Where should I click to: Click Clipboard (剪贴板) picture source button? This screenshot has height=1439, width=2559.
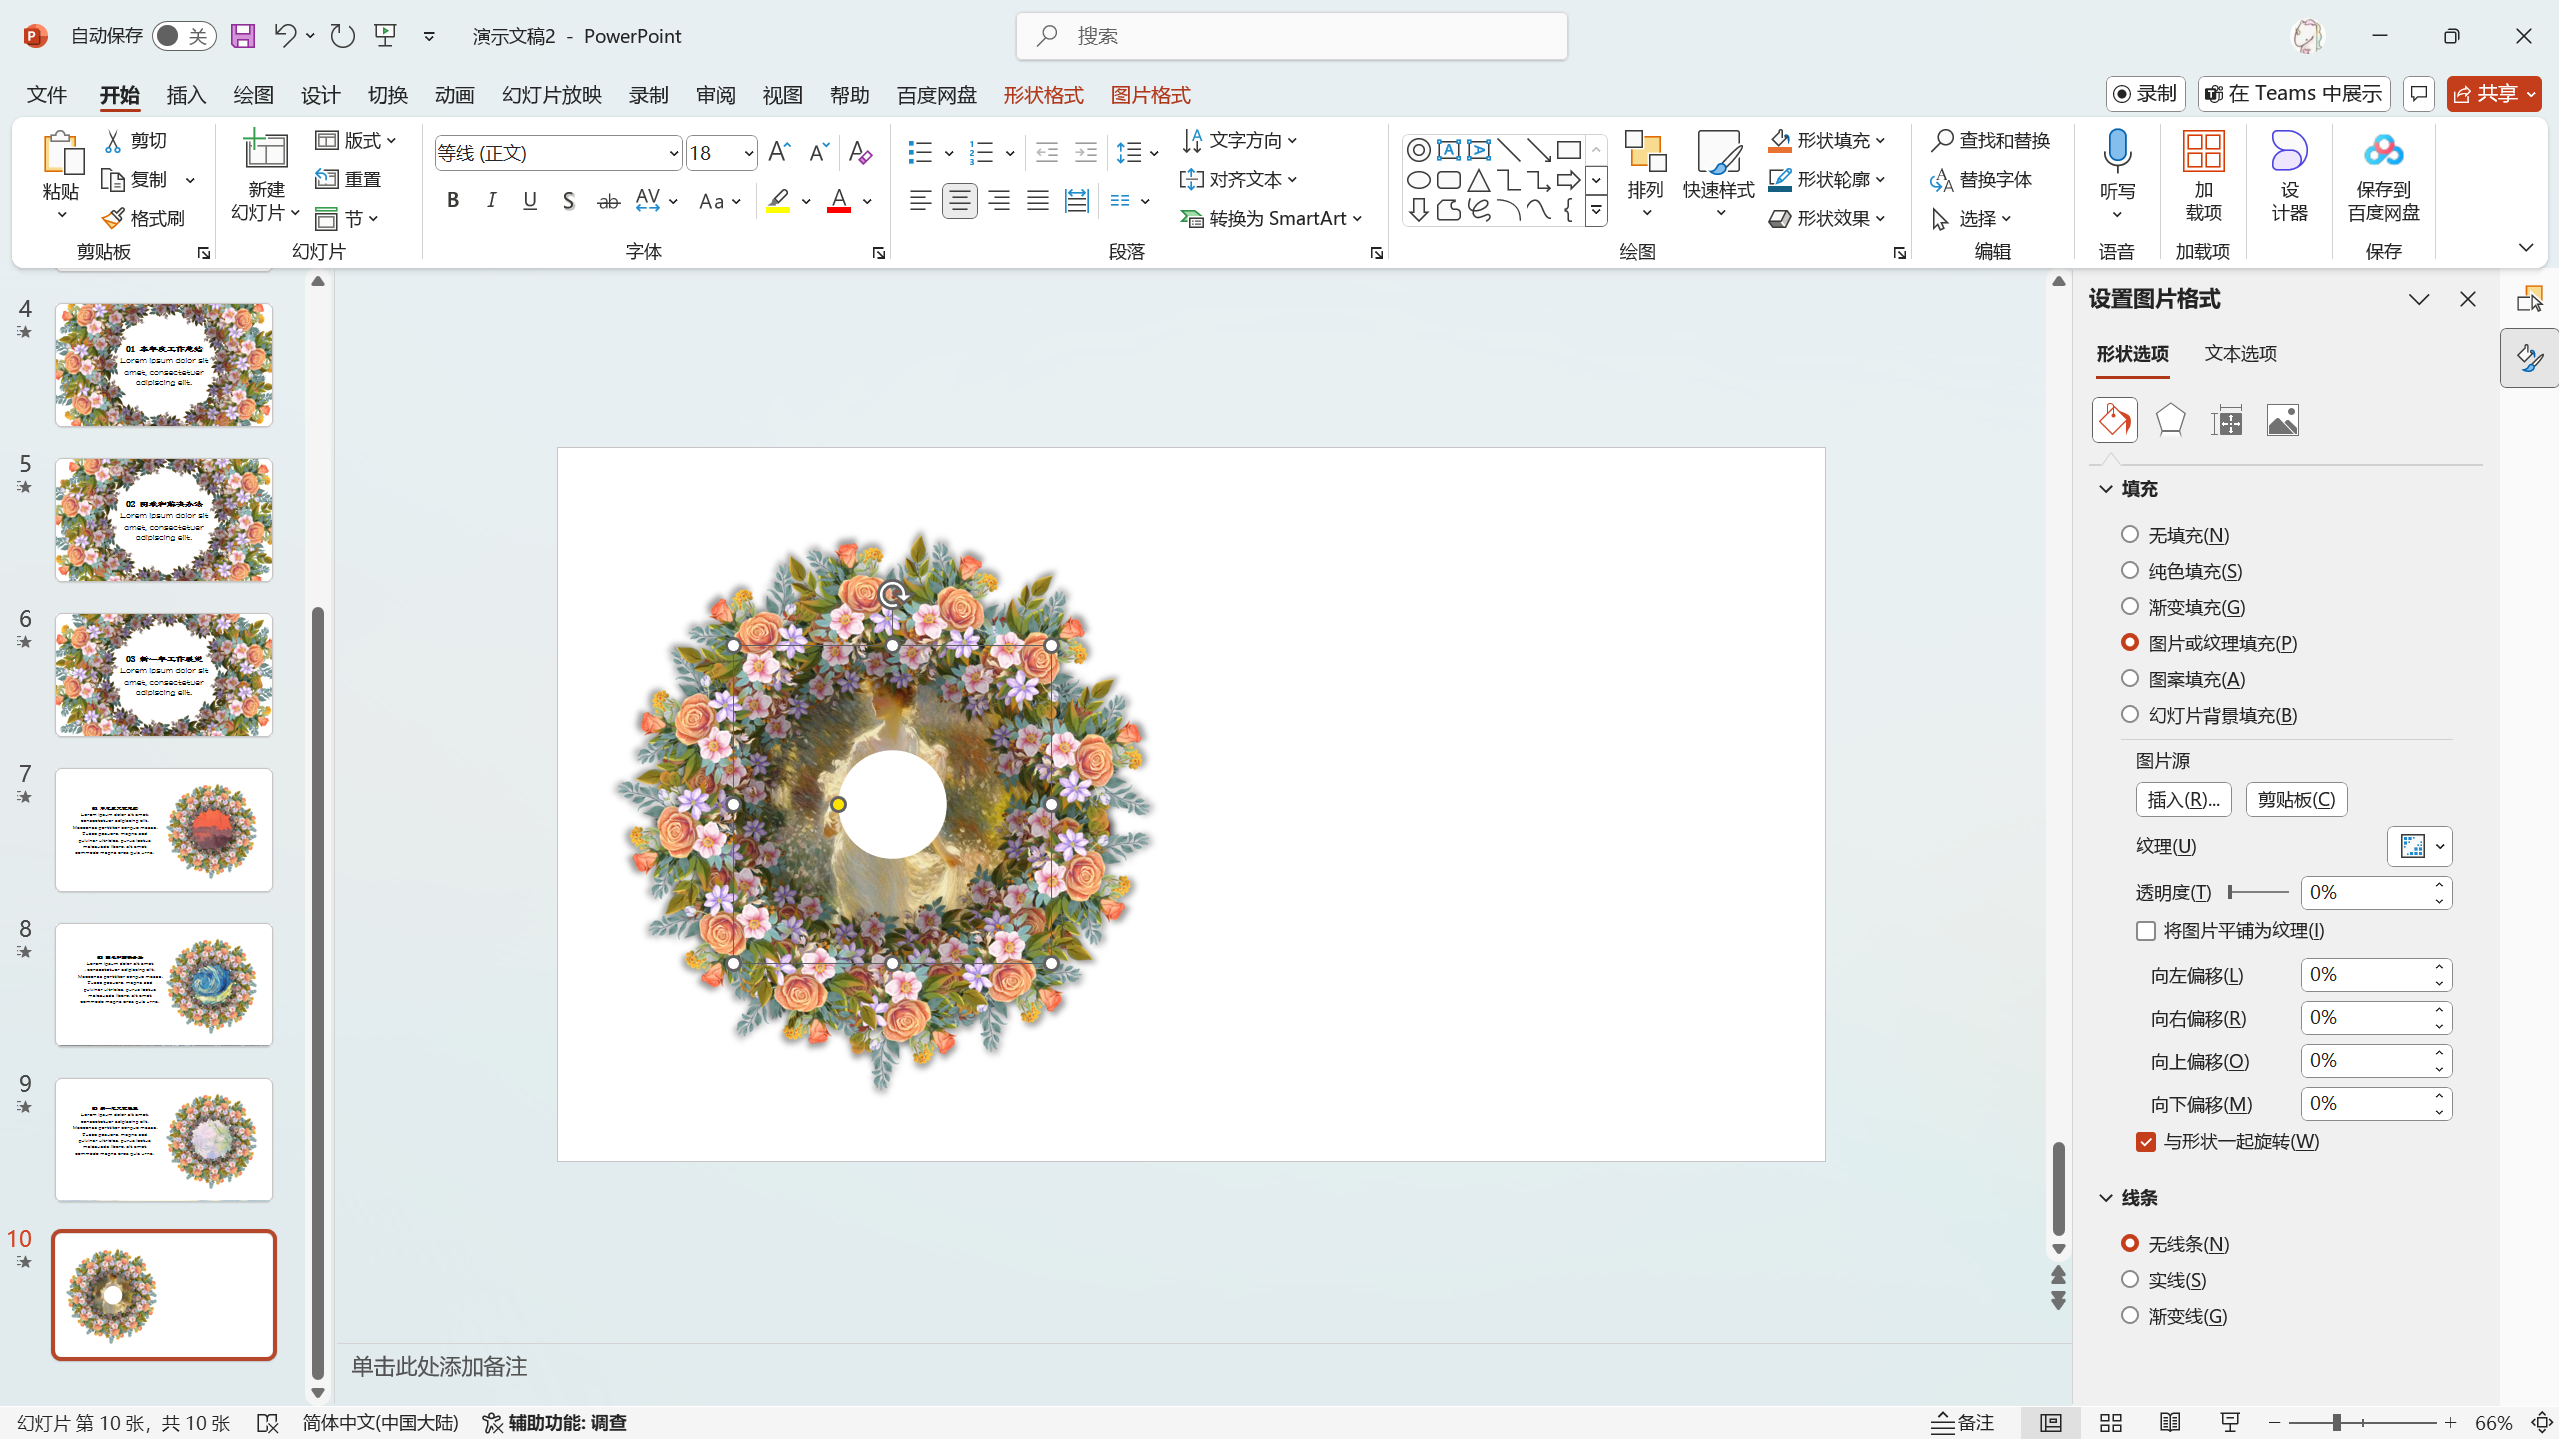tap(2296, 800)
